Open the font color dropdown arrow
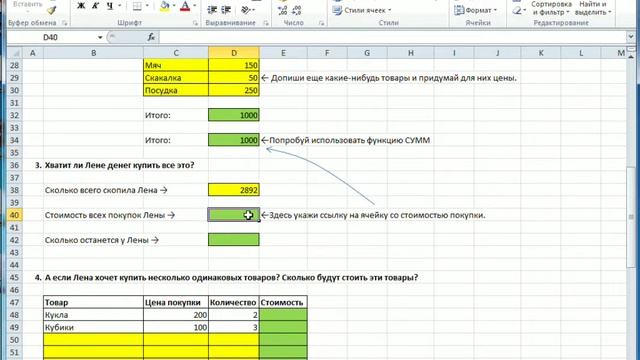Screen dimensions: 640x360 tap(194, 6)
